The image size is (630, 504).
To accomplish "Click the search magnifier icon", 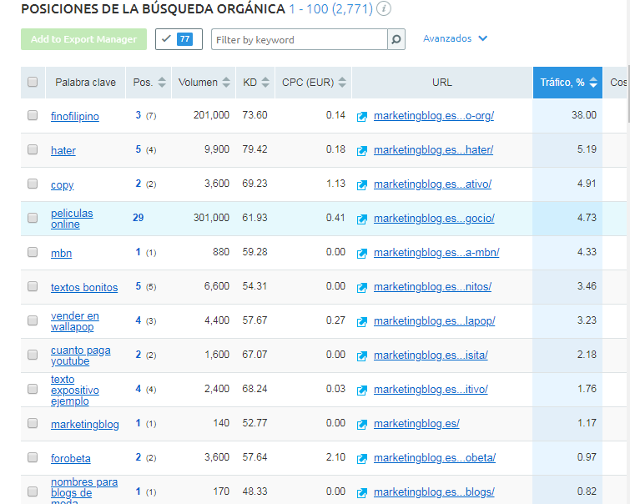I will tap(396, 39).
